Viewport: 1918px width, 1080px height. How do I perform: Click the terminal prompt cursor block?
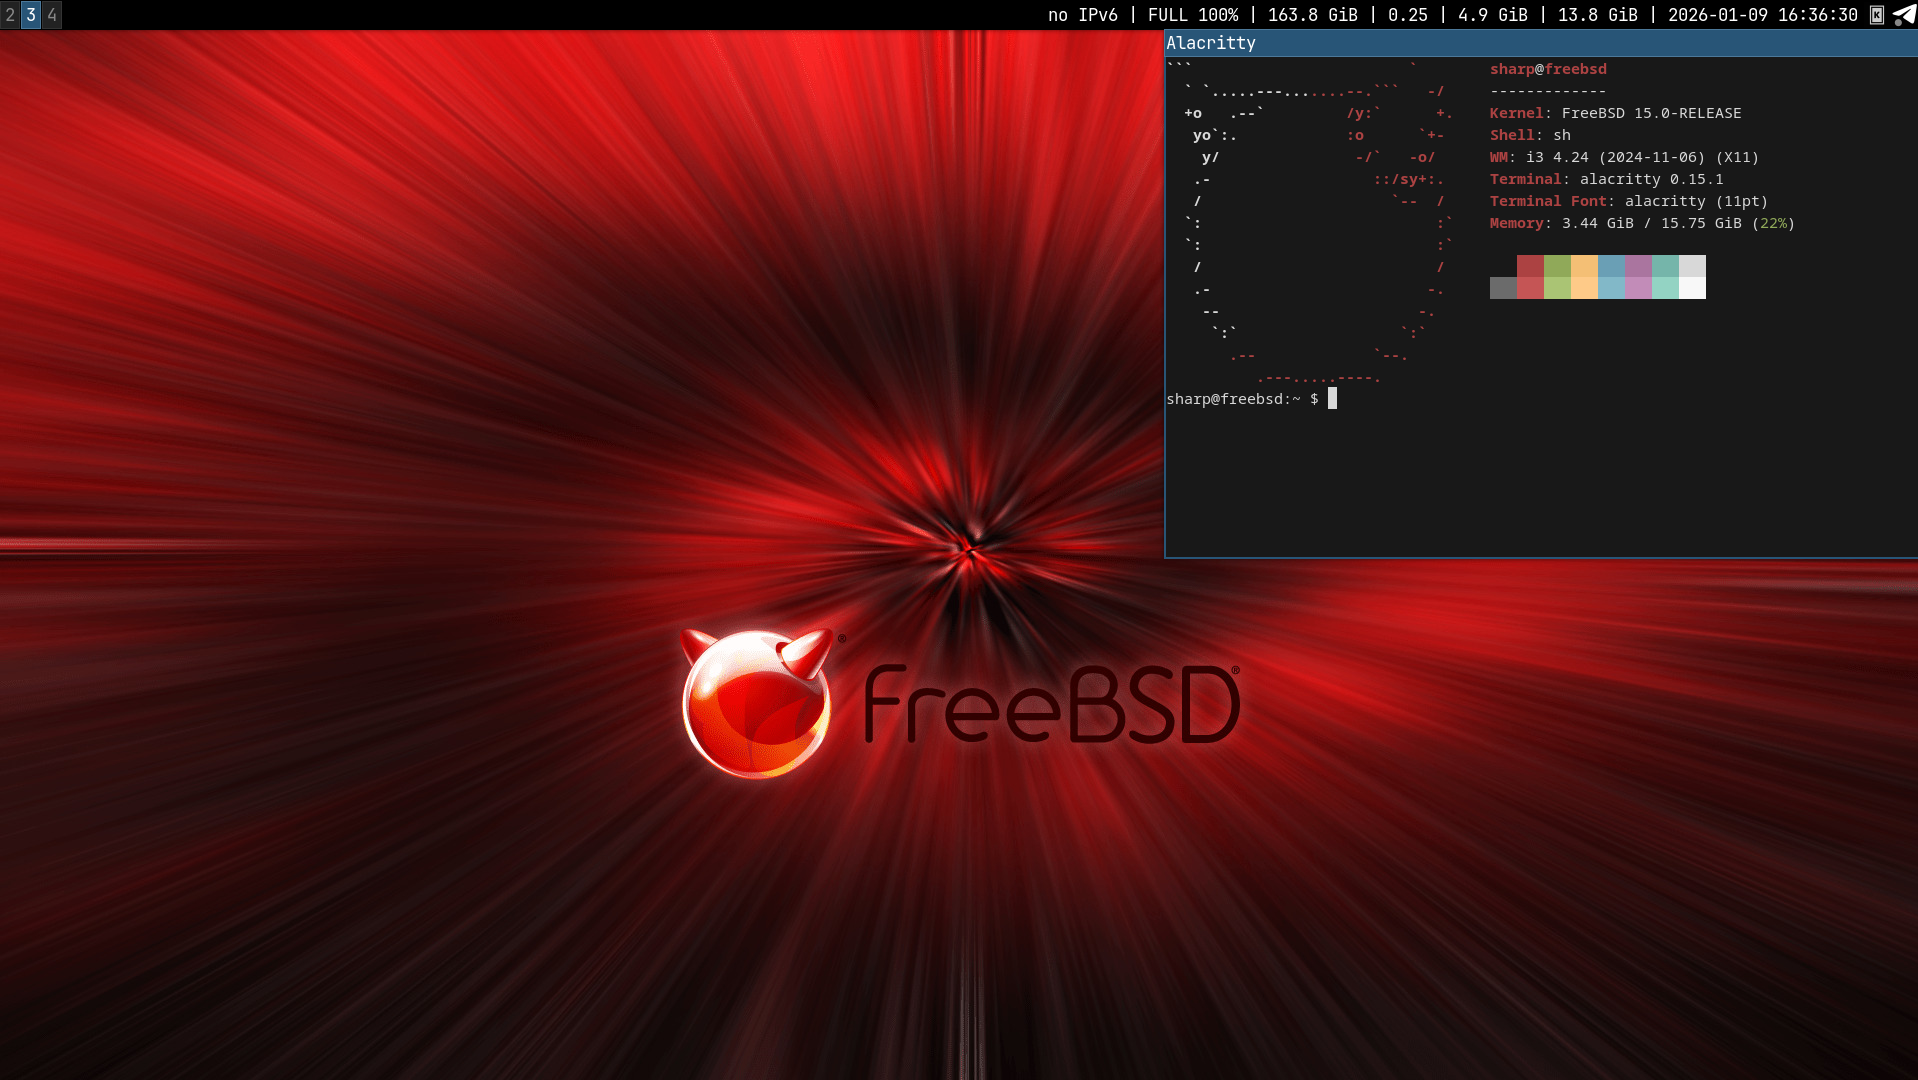pyautogui.click(x=1332, y=399)
